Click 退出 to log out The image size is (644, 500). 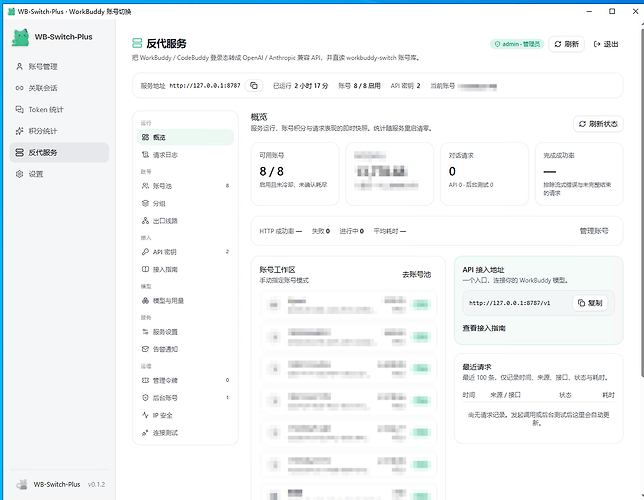point(606,44)
